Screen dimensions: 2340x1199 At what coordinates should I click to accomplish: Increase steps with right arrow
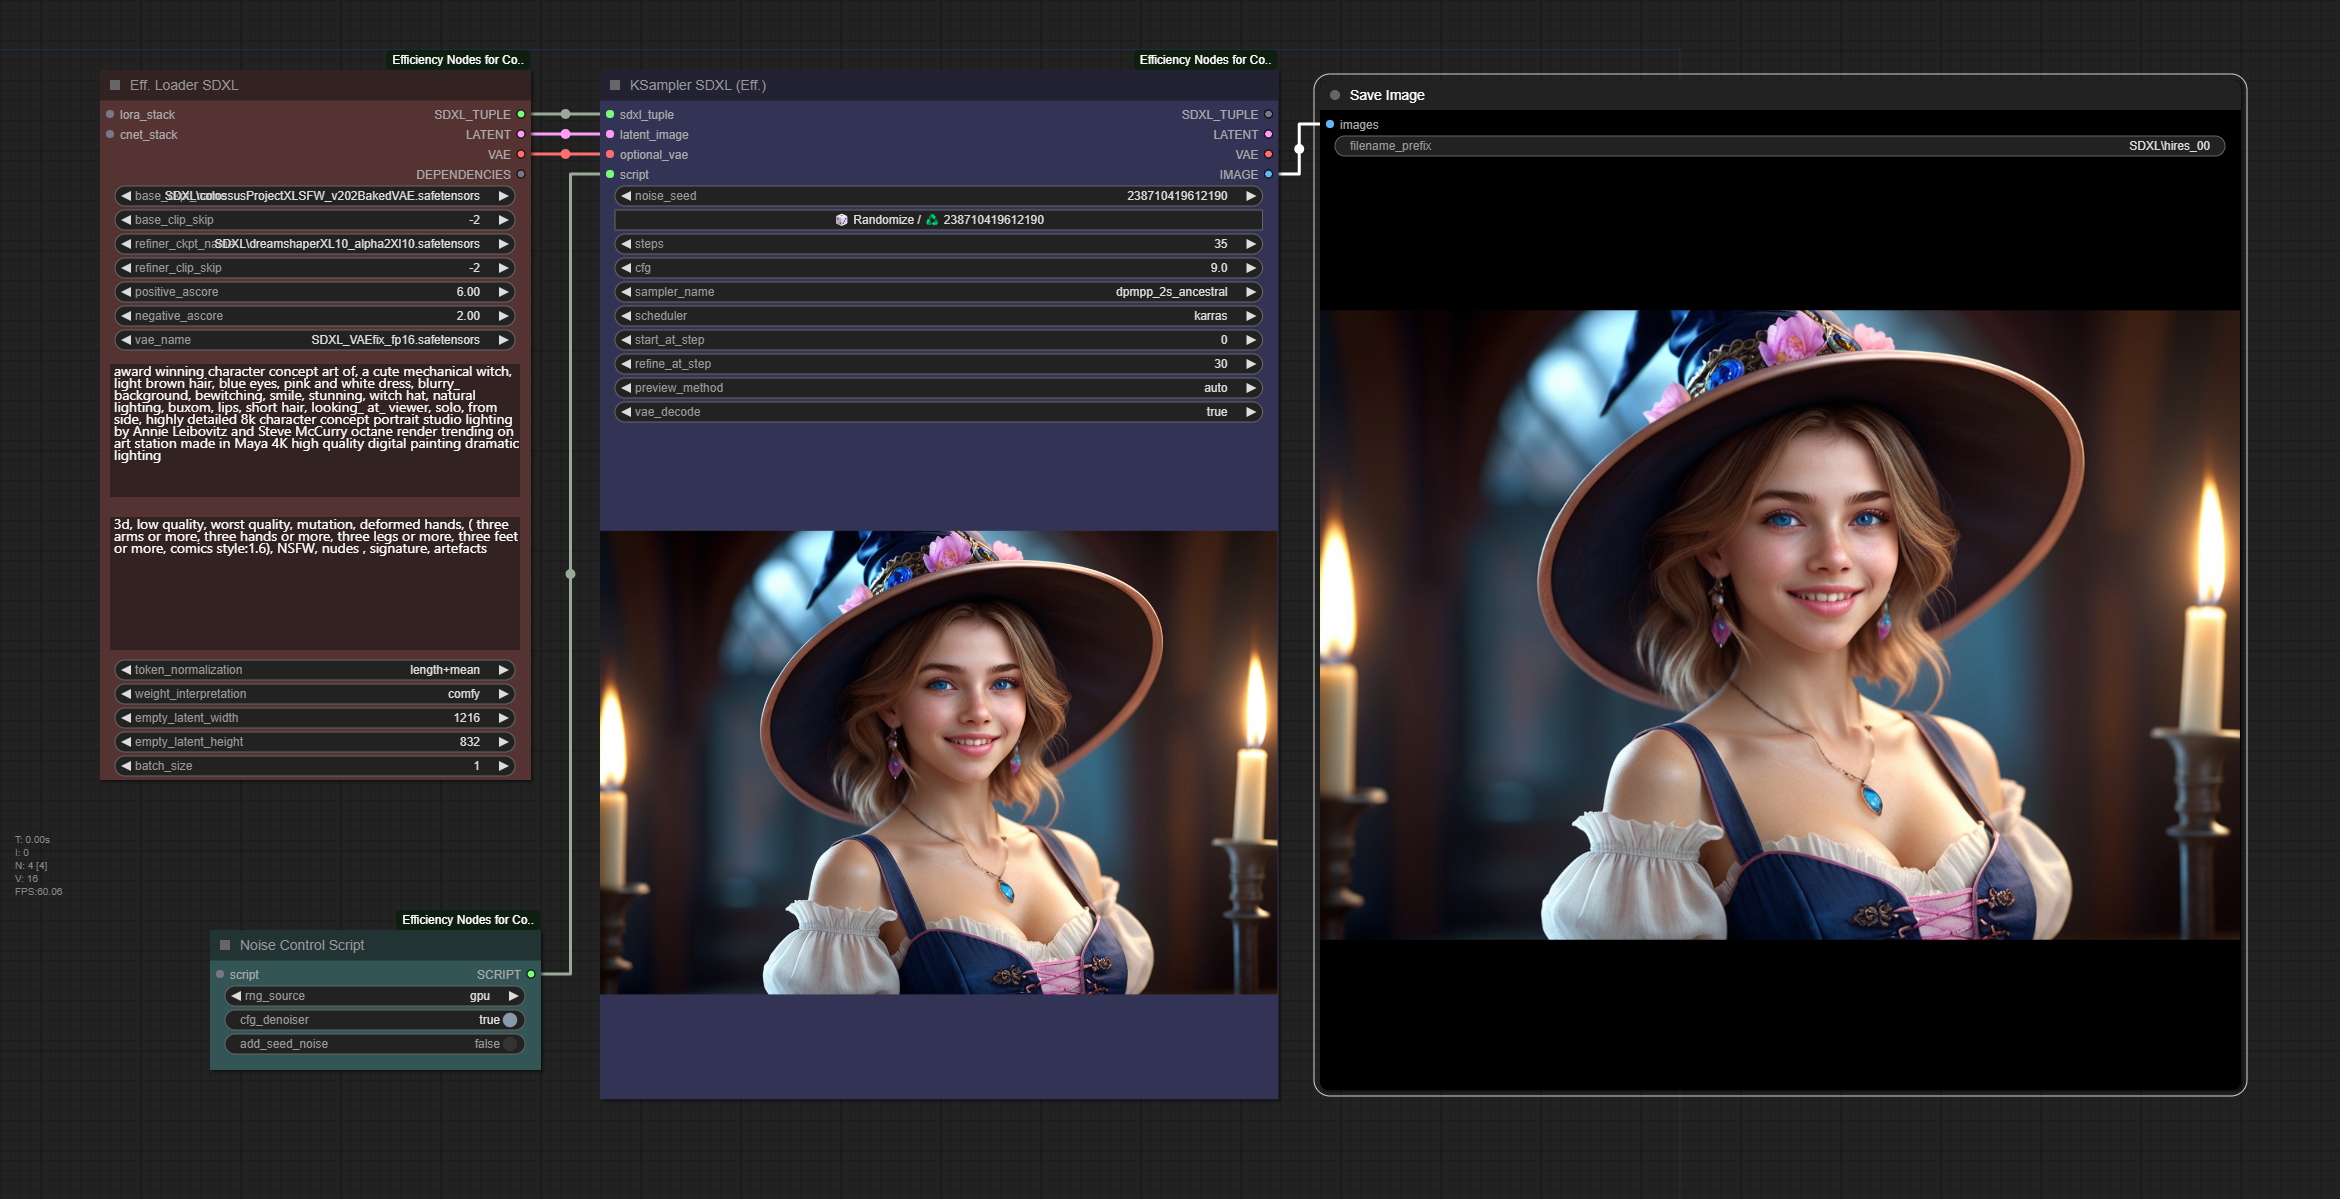coord(1250,244)
